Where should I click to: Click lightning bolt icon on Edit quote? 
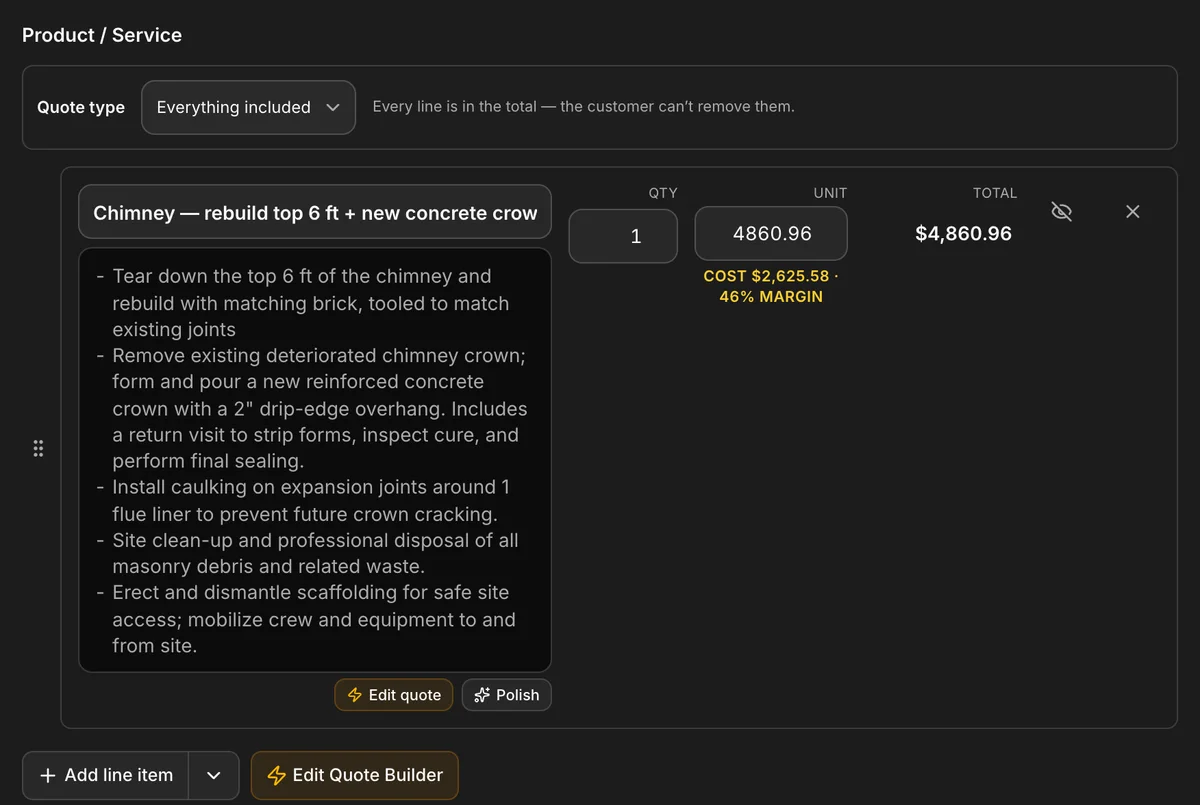(354, 695)
